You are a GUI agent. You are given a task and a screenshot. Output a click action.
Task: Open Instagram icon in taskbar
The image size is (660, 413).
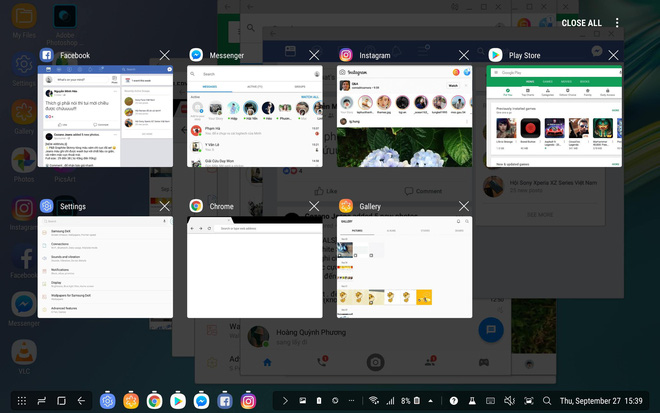tap(248, 400)
